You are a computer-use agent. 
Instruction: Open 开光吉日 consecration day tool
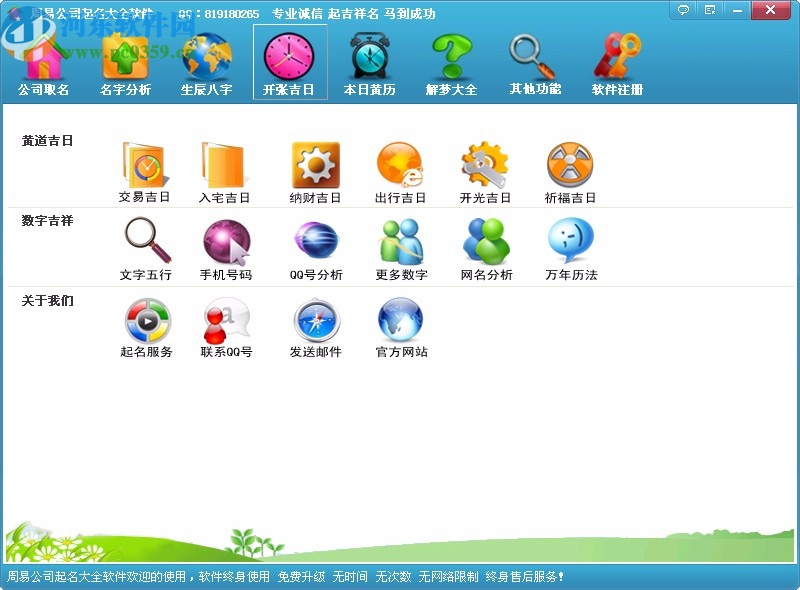485,165
